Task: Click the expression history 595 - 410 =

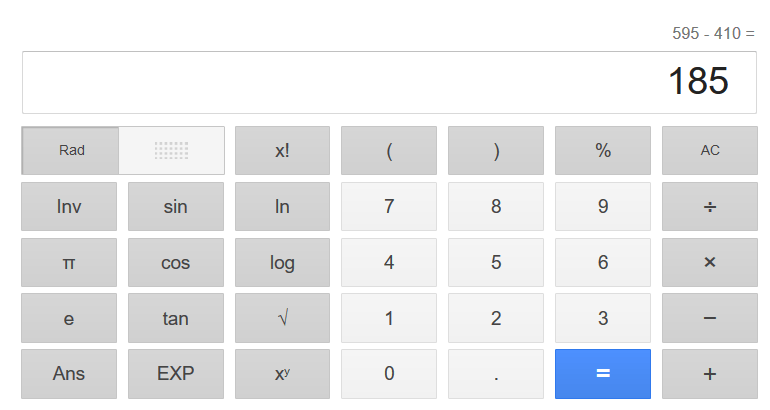Action: pos(713,34)
